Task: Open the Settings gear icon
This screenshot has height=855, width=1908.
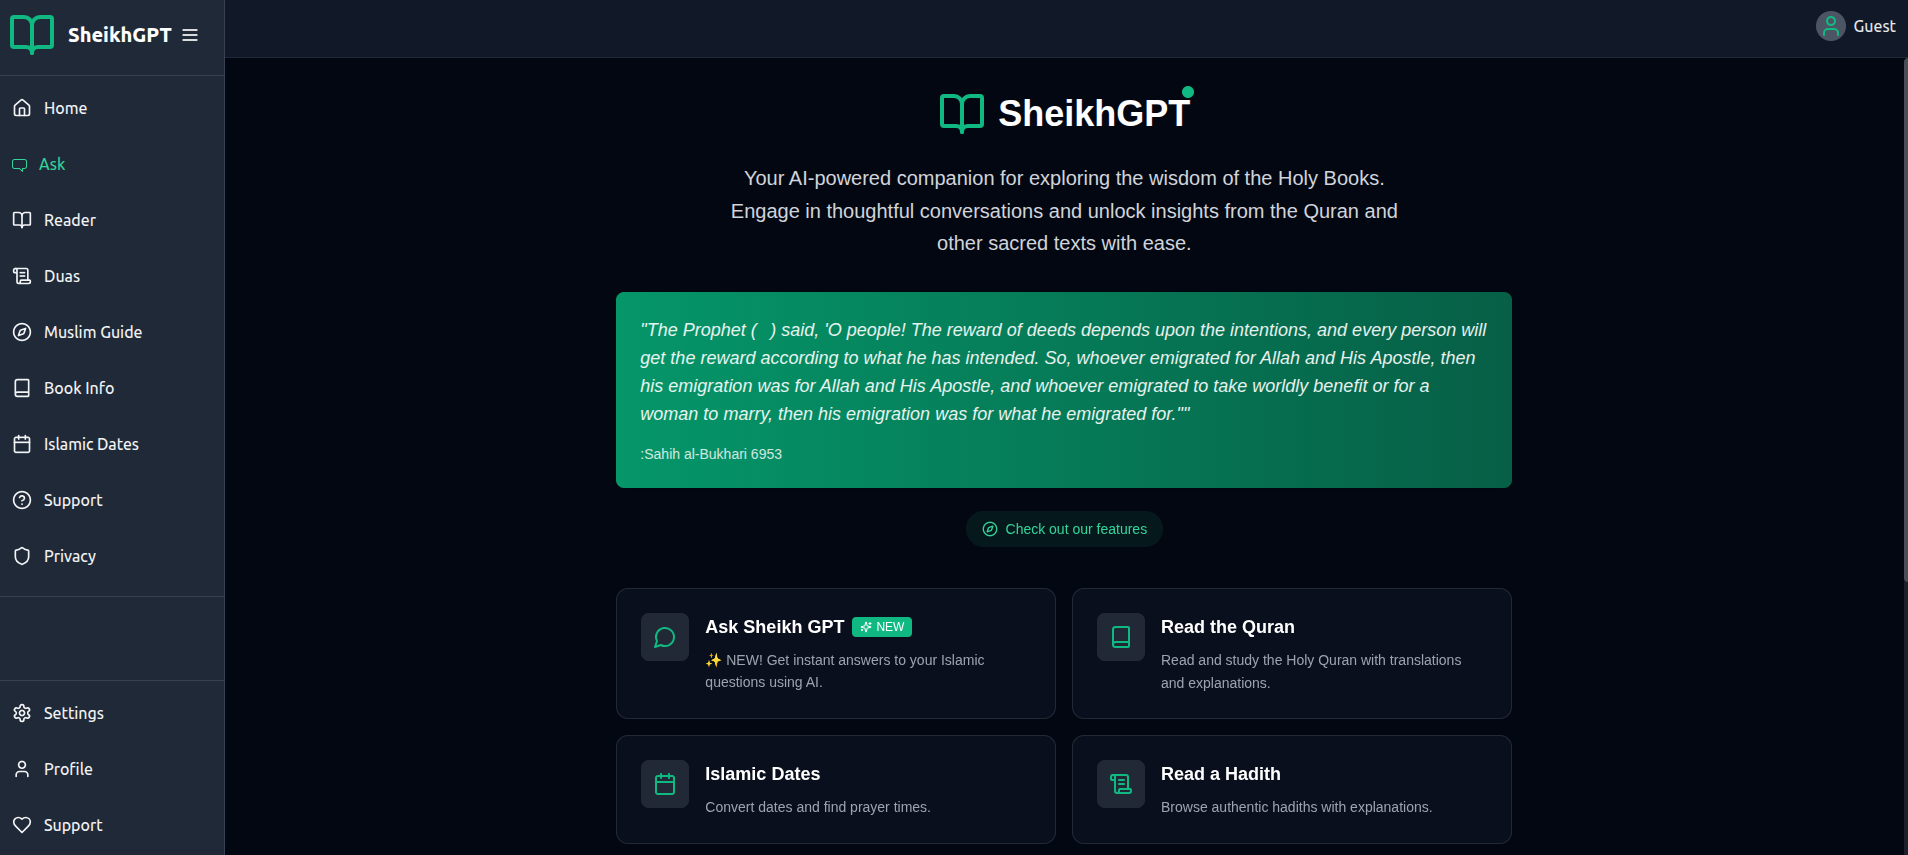Action: coord(21,712)
